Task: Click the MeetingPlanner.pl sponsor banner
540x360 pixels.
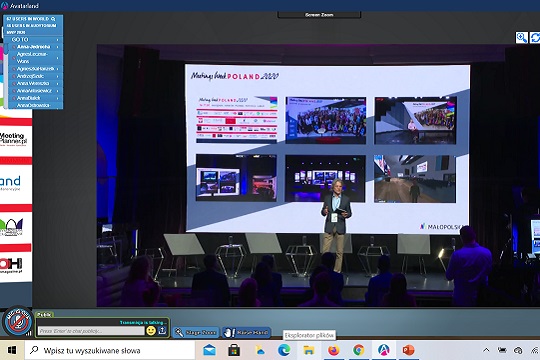Action: click(x=14, y=140)
